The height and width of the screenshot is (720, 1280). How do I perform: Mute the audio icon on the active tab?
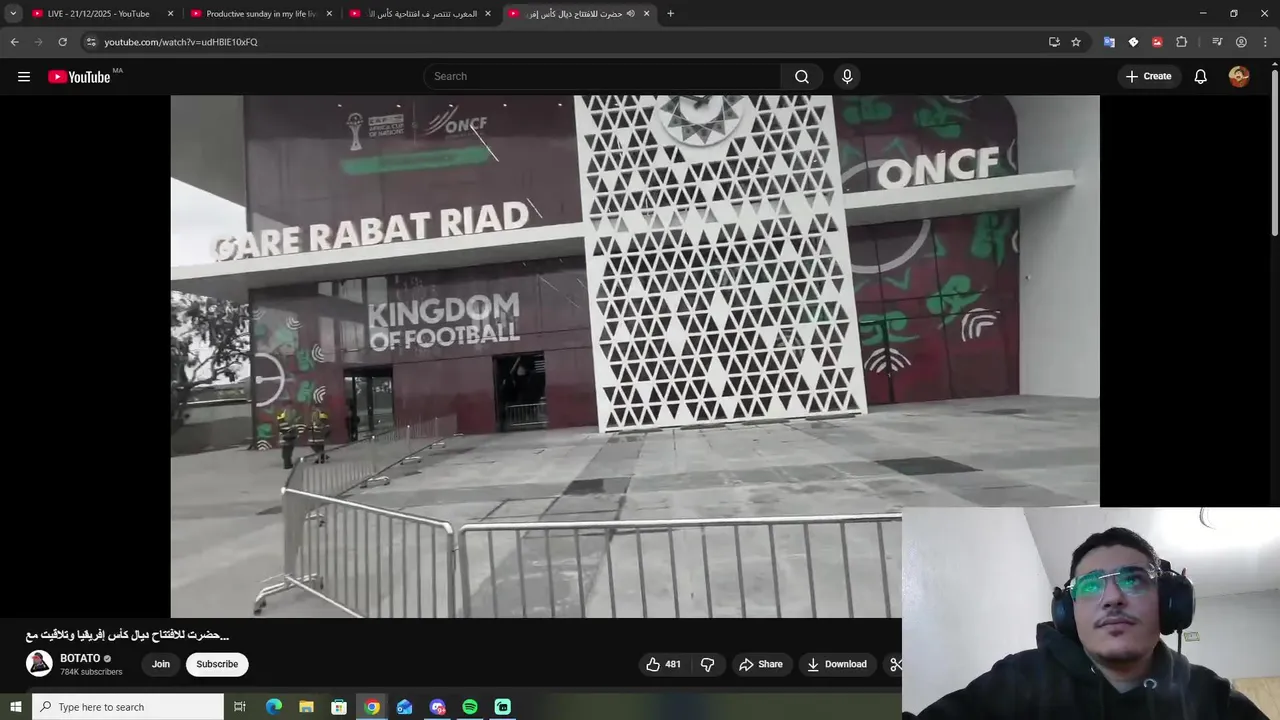pos(630,13)
